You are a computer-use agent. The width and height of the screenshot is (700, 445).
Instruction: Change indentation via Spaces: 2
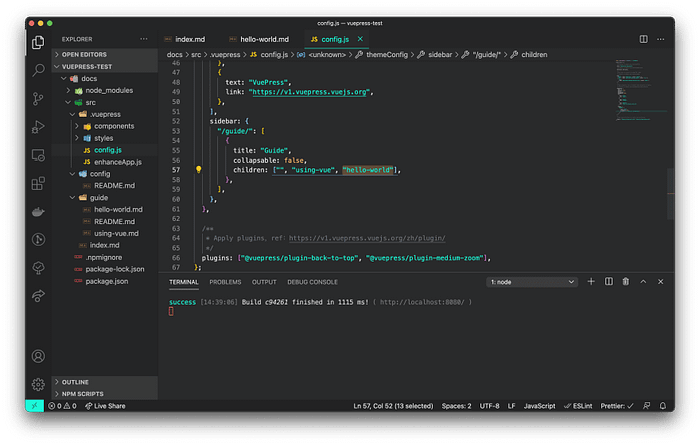pyautogui.click(x=456, y=406)
